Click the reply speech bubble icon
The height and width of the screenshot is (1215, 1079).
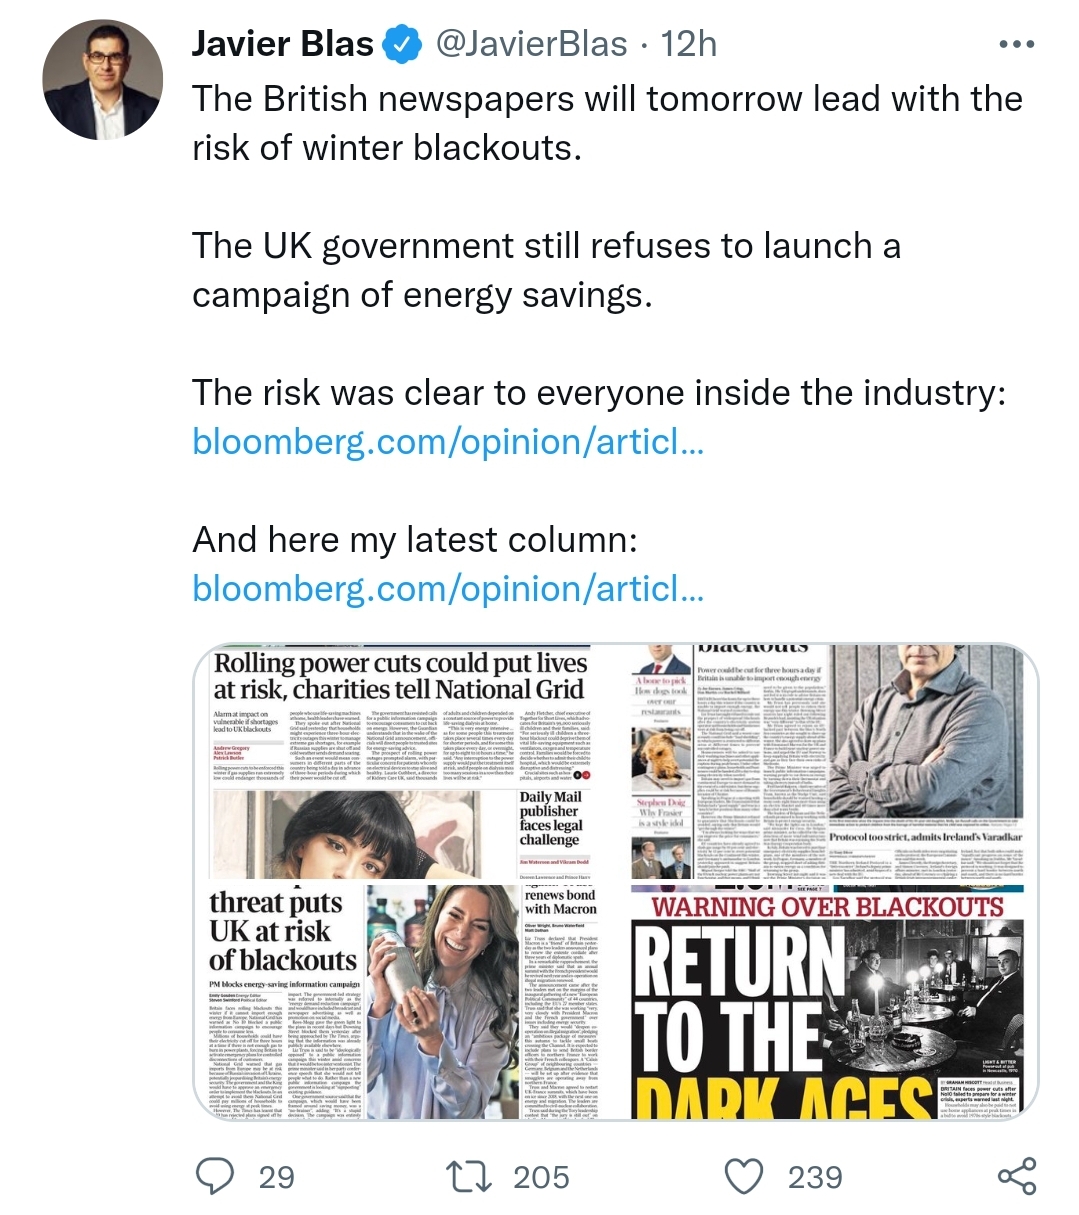coord(215,1176)
